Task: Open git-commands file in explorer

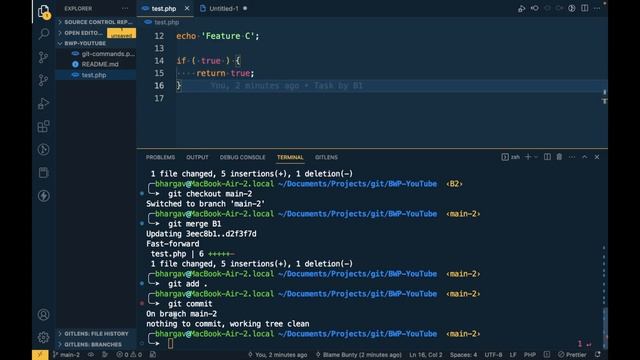Action: pyautogui.click(x=96, y=54)
